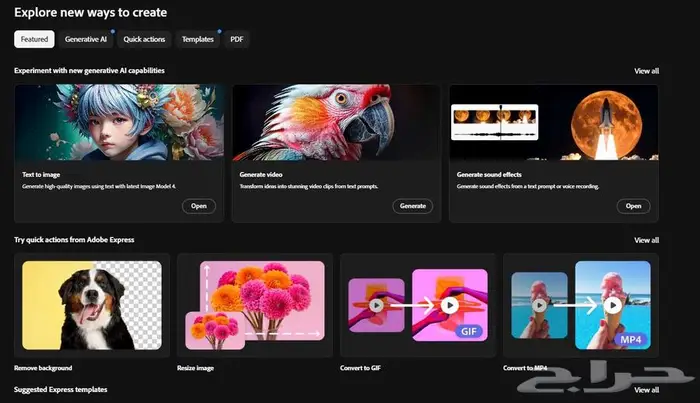Click the Text to image anime girl thumbnail
This screenshot has height=403, width=700.
[x=119, y=122]
